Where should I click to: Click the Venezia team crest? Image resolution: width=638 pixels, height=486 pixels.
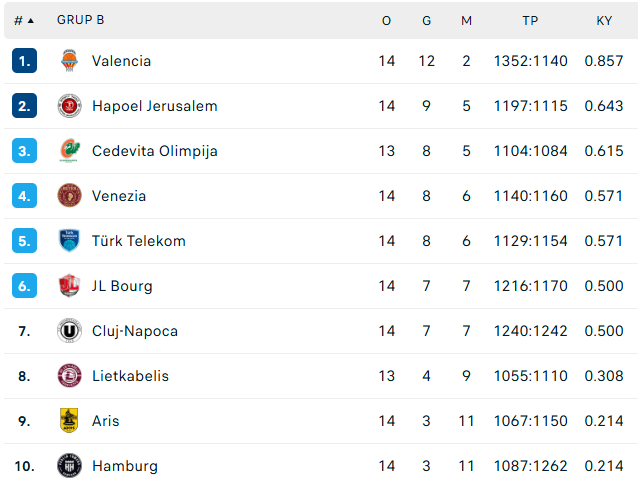click(x=69, y=196)
